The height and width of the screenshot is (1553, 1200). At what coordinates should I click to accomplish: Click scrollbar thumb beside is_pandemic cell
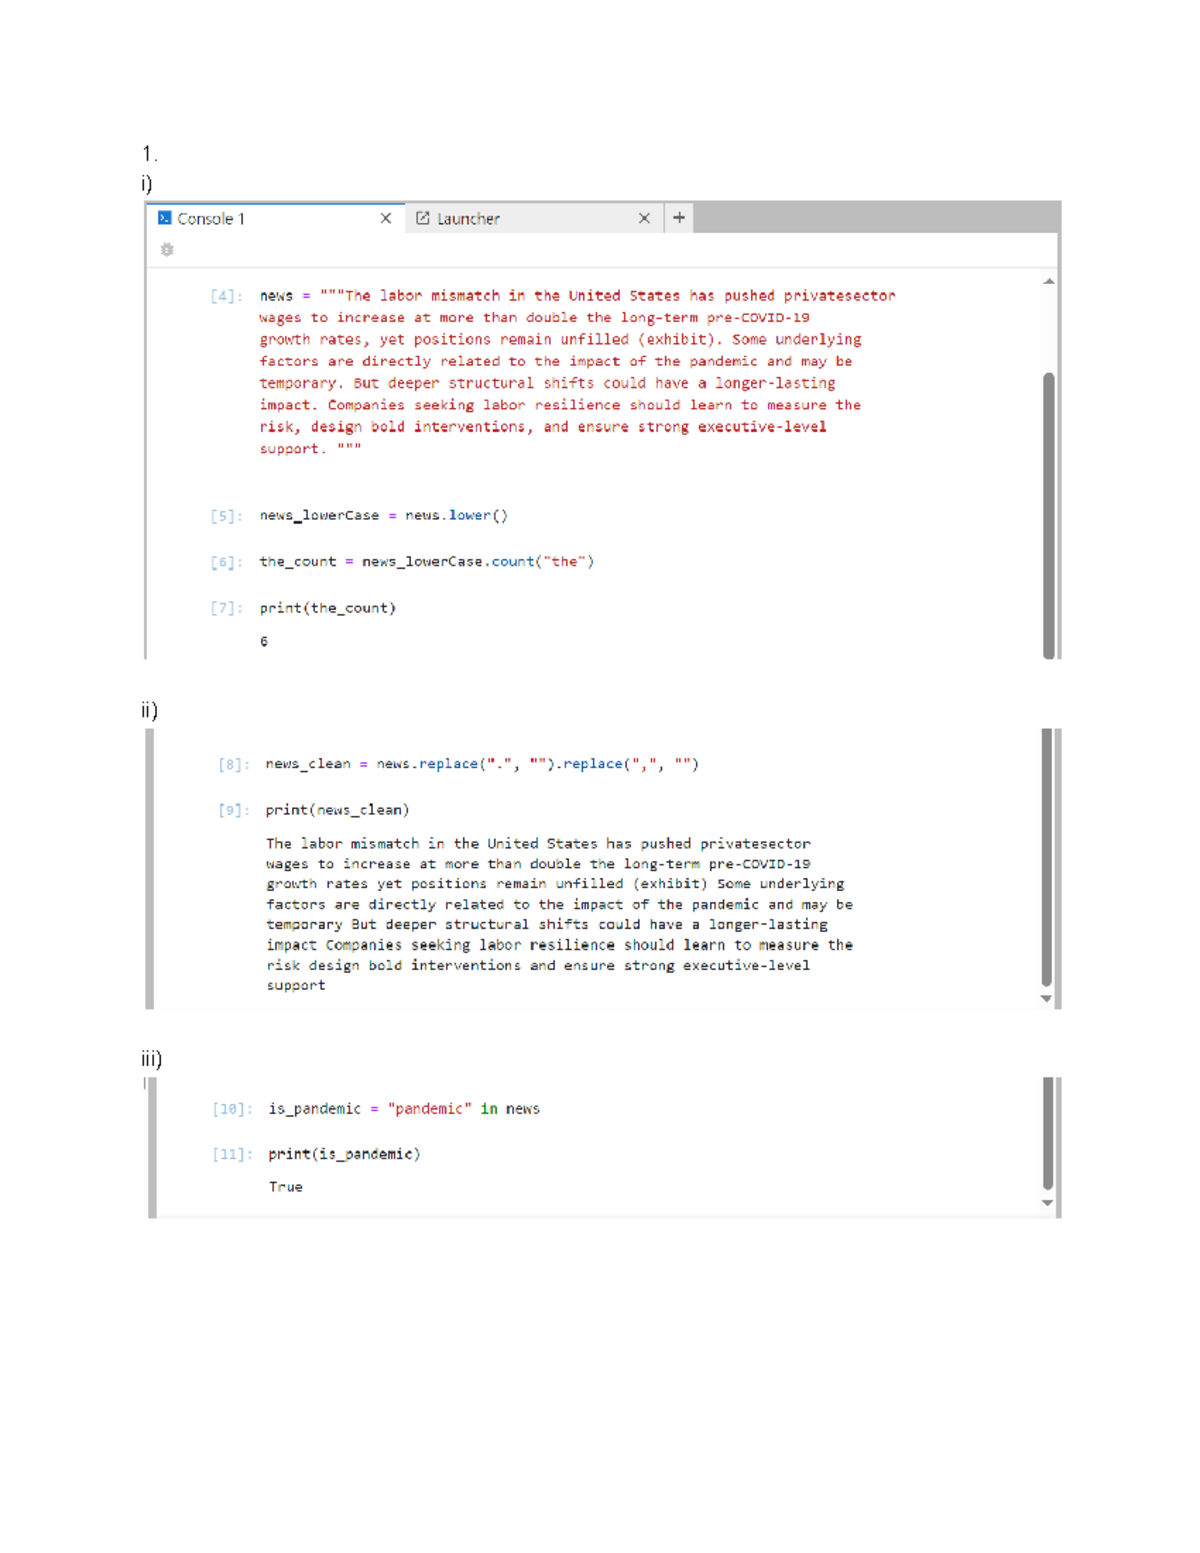[1047, 1134]
